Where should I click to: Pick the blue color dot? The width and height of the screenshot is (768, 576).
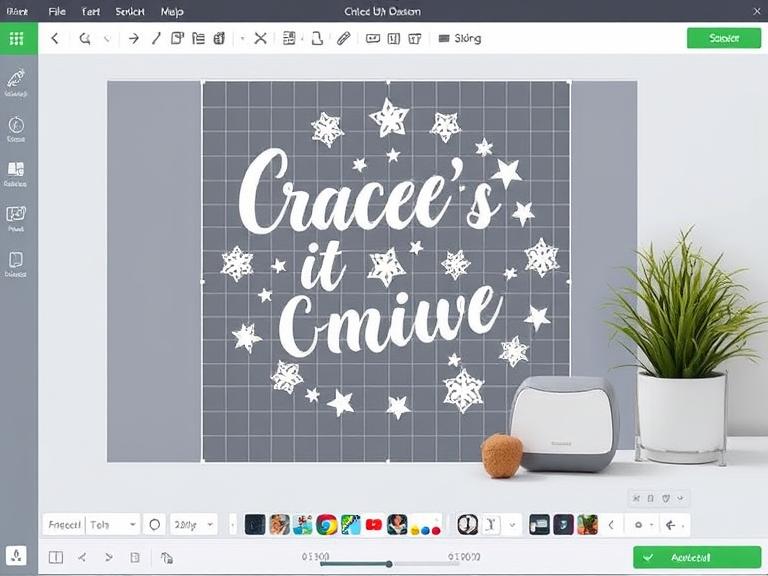click(426, 530)
